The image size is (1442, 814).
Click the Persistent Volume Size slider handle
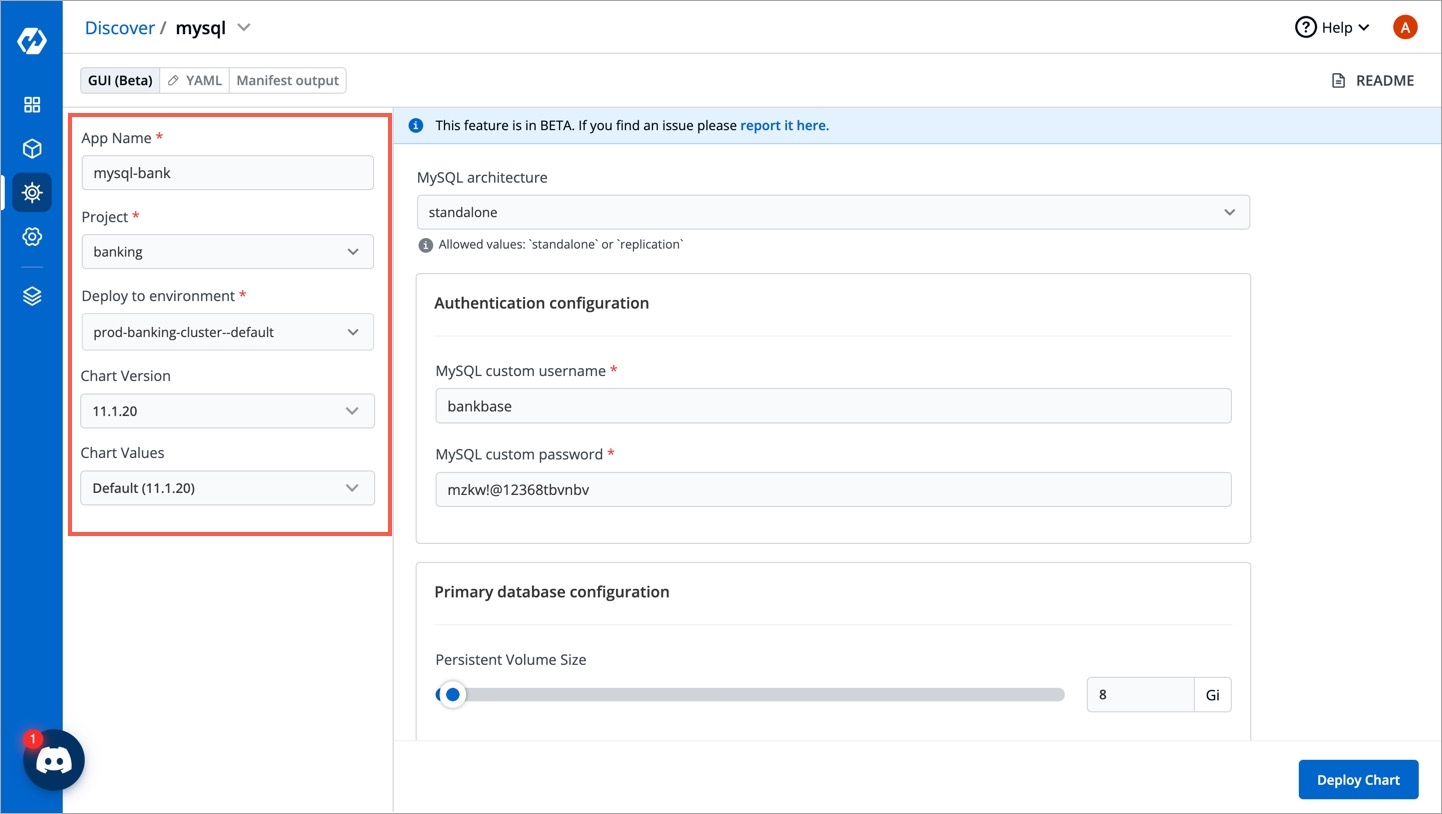(x=453, y=695)
